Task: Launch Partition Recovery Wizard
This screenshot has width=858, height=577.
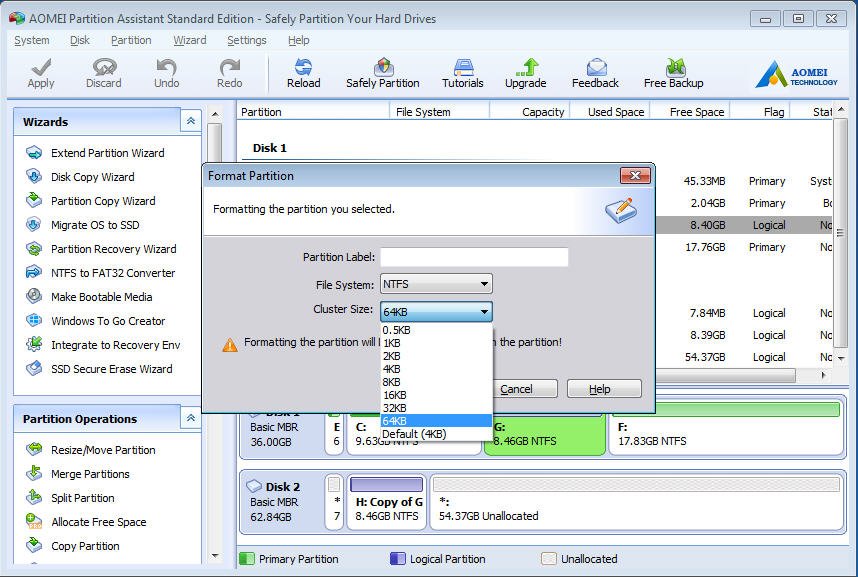Action: coord(101,249)
